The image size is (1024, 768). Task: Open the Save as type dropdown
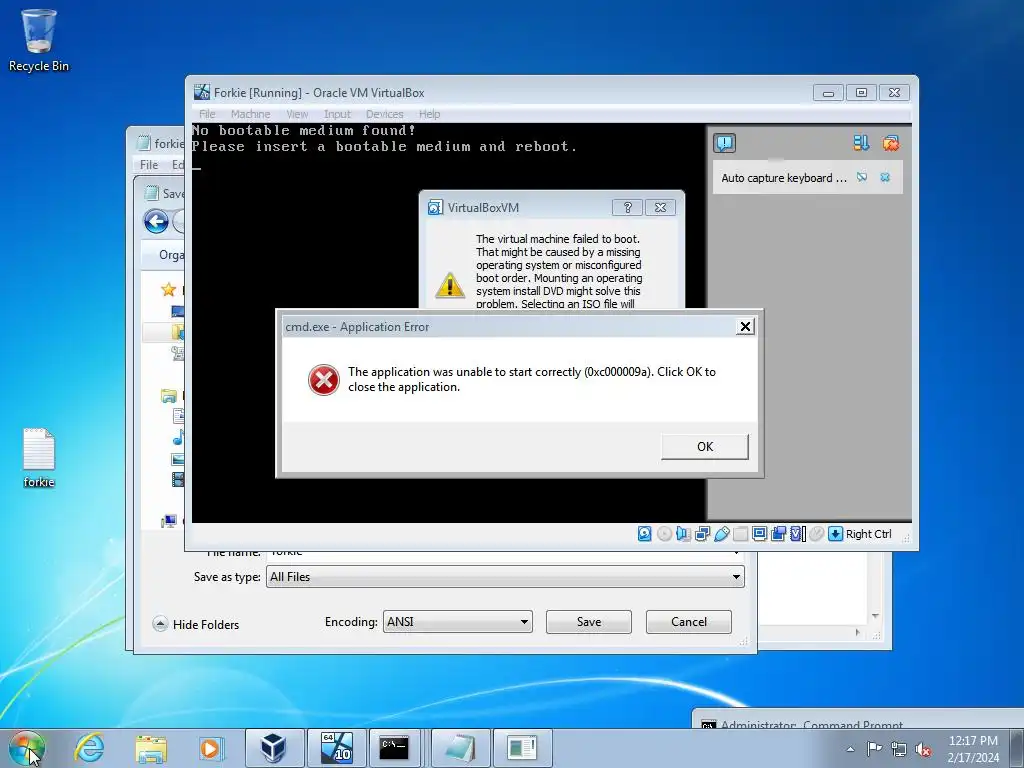point(505,577)
